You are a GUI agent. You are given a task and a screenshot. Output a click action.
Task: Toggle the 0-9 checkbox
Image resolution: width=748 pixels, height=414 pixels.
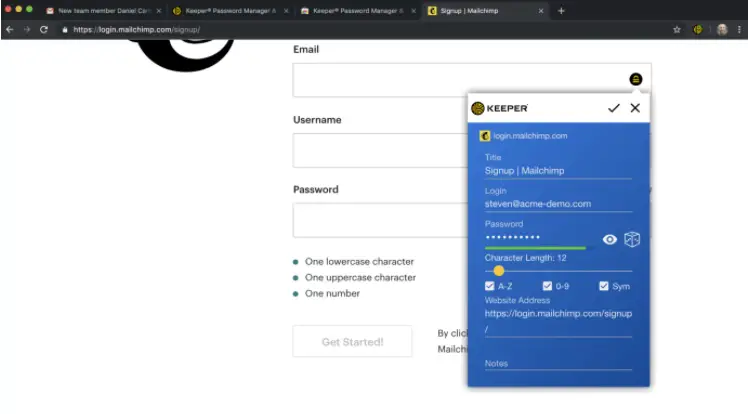point(547,286)
